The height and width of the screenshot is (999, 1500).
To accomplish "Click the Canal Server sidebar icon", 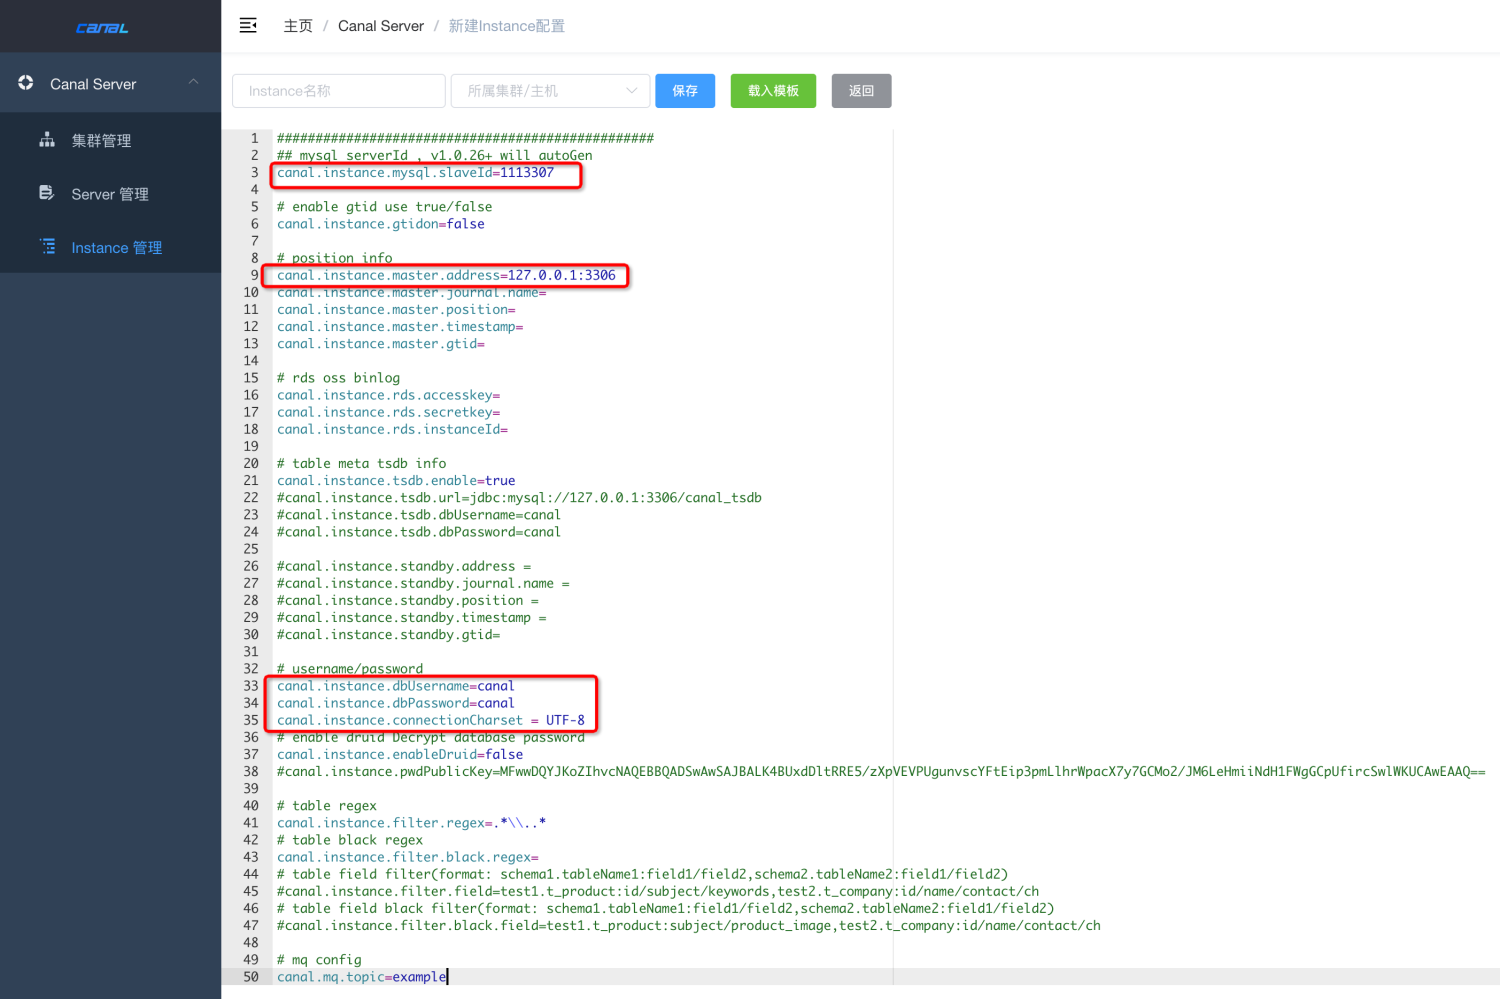I will click(x=26, y=83).
